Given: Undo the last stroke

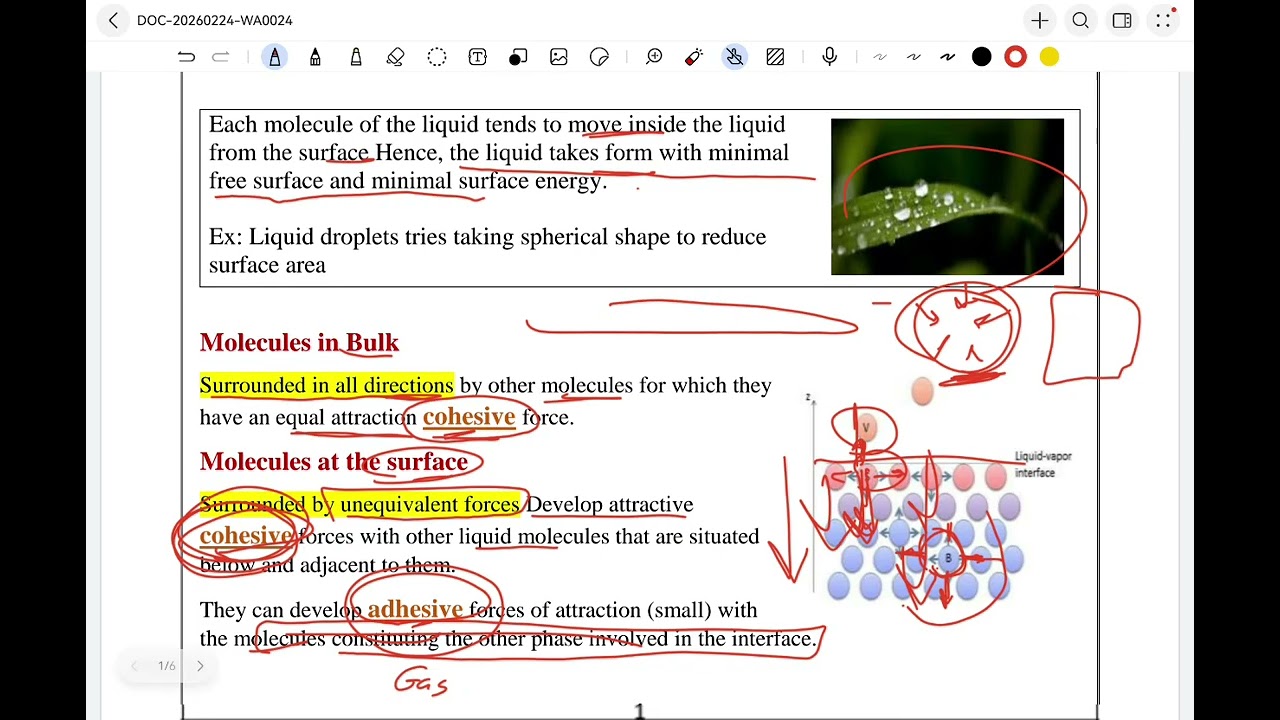Looking at the screenshot, I should pyautogui.click(x=187, y=57).
